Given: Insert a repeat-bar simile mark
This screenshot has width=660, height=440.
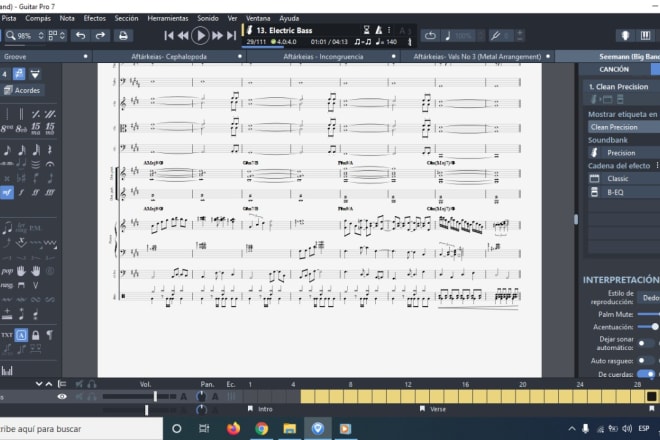Looking at the screenshot, I should [x=36, y=114].
